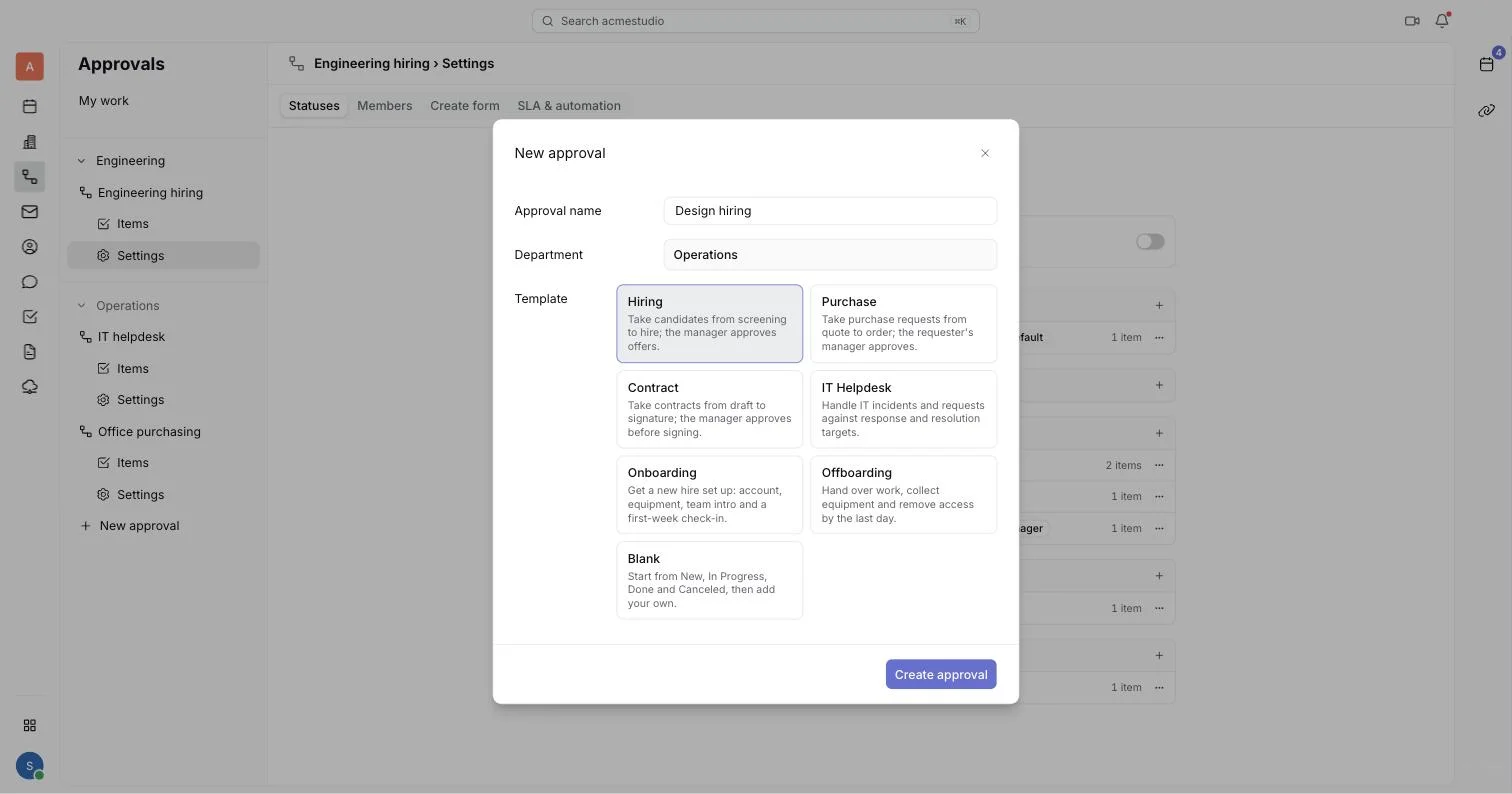Collapse the Engineering section in the sidebar
Viewport: 1512px width, 794px height.
[82, 161]
